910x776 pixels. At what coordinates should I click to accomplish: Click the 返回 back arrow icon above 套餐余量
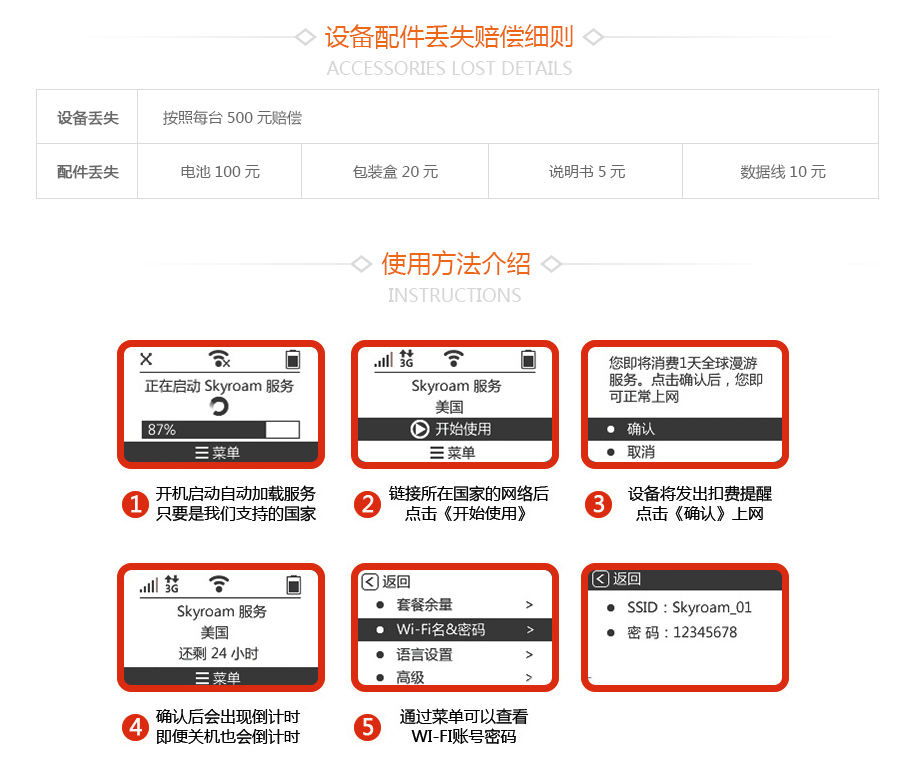[x=370, y=582]
